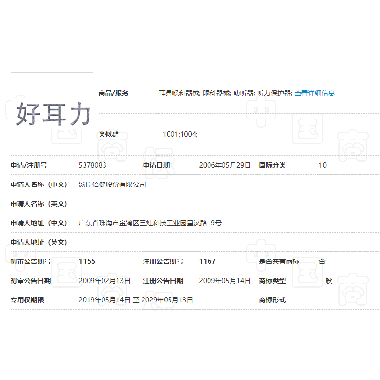Select the applicant Chinese name value
380x380 pixels.
(112, 184)
